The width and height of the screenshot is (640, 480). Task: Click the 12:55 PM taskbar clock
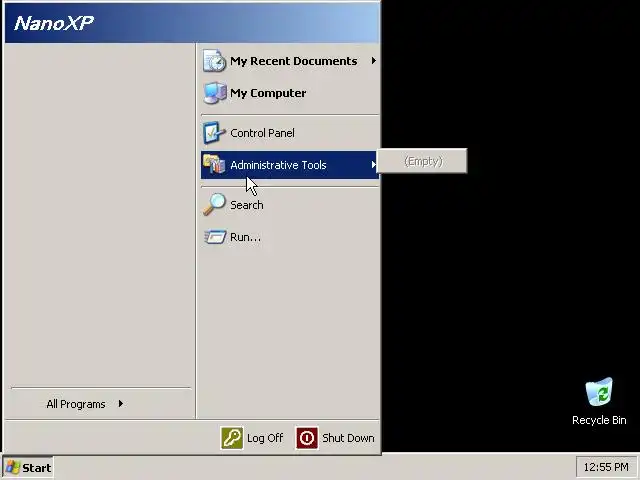tap(606, 467)
